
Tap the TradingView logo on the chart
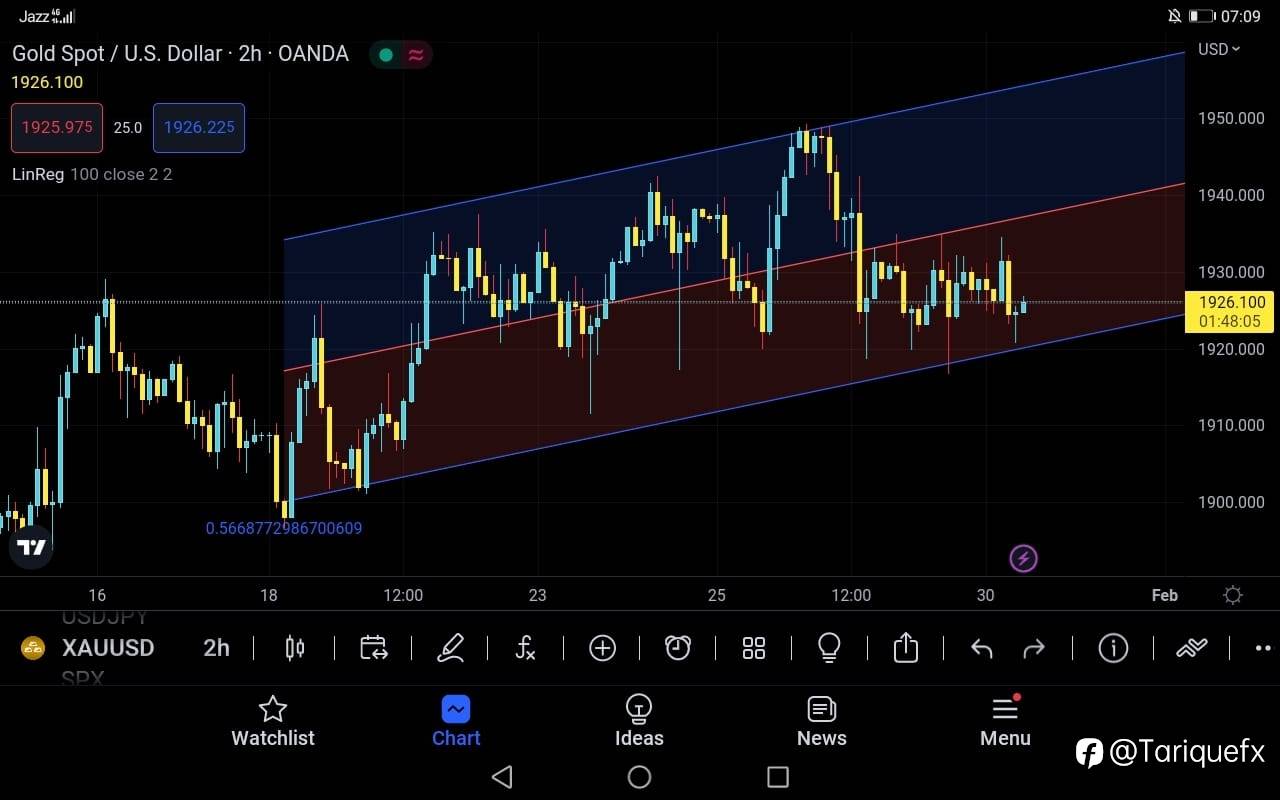(31, 547)
